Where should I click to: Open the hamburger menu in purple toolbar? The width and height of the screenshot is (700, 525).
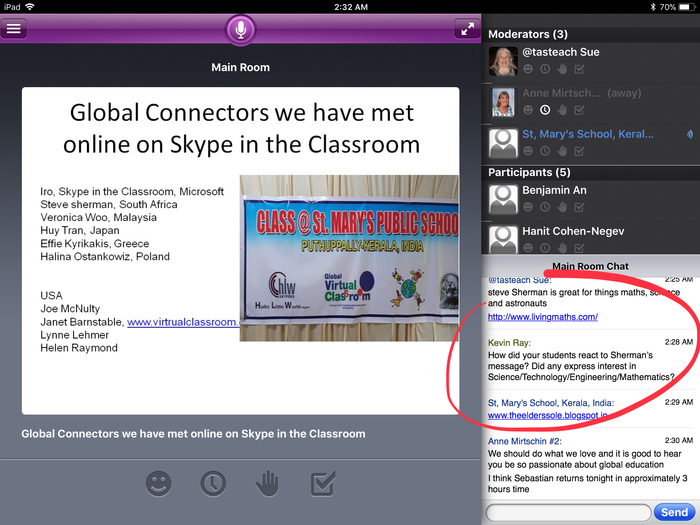[14, 28]
